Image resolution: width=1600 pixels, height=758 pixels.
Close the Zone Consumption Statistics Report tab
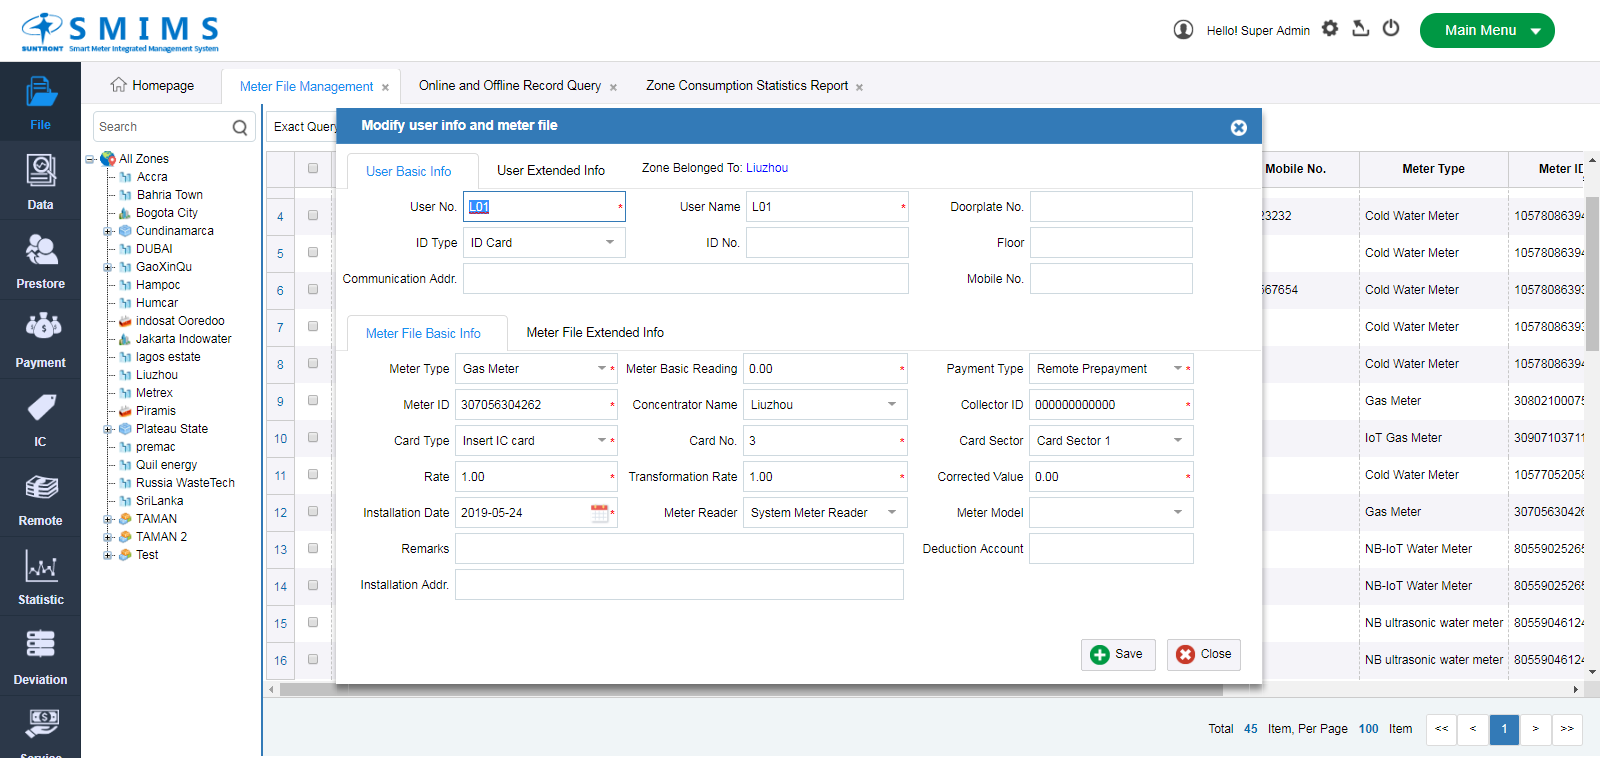860,88
